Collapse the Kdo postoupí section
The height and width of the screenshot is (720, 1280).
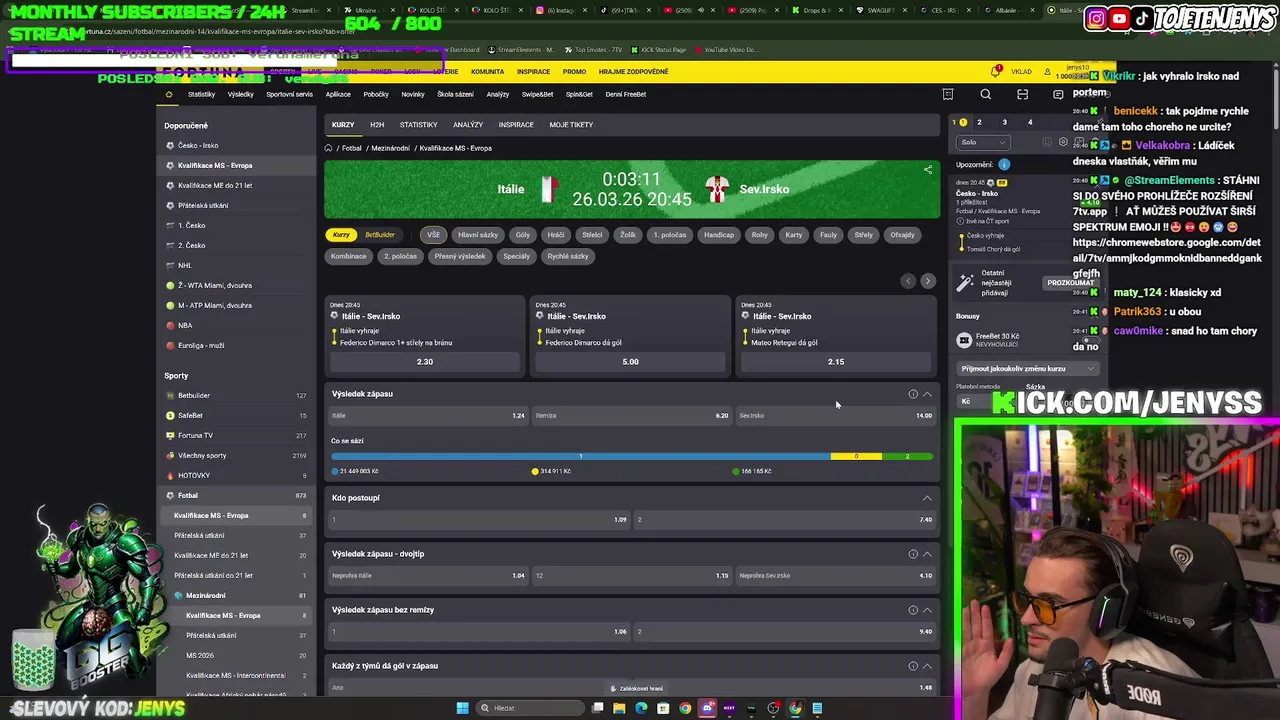(x=927, y=498)
